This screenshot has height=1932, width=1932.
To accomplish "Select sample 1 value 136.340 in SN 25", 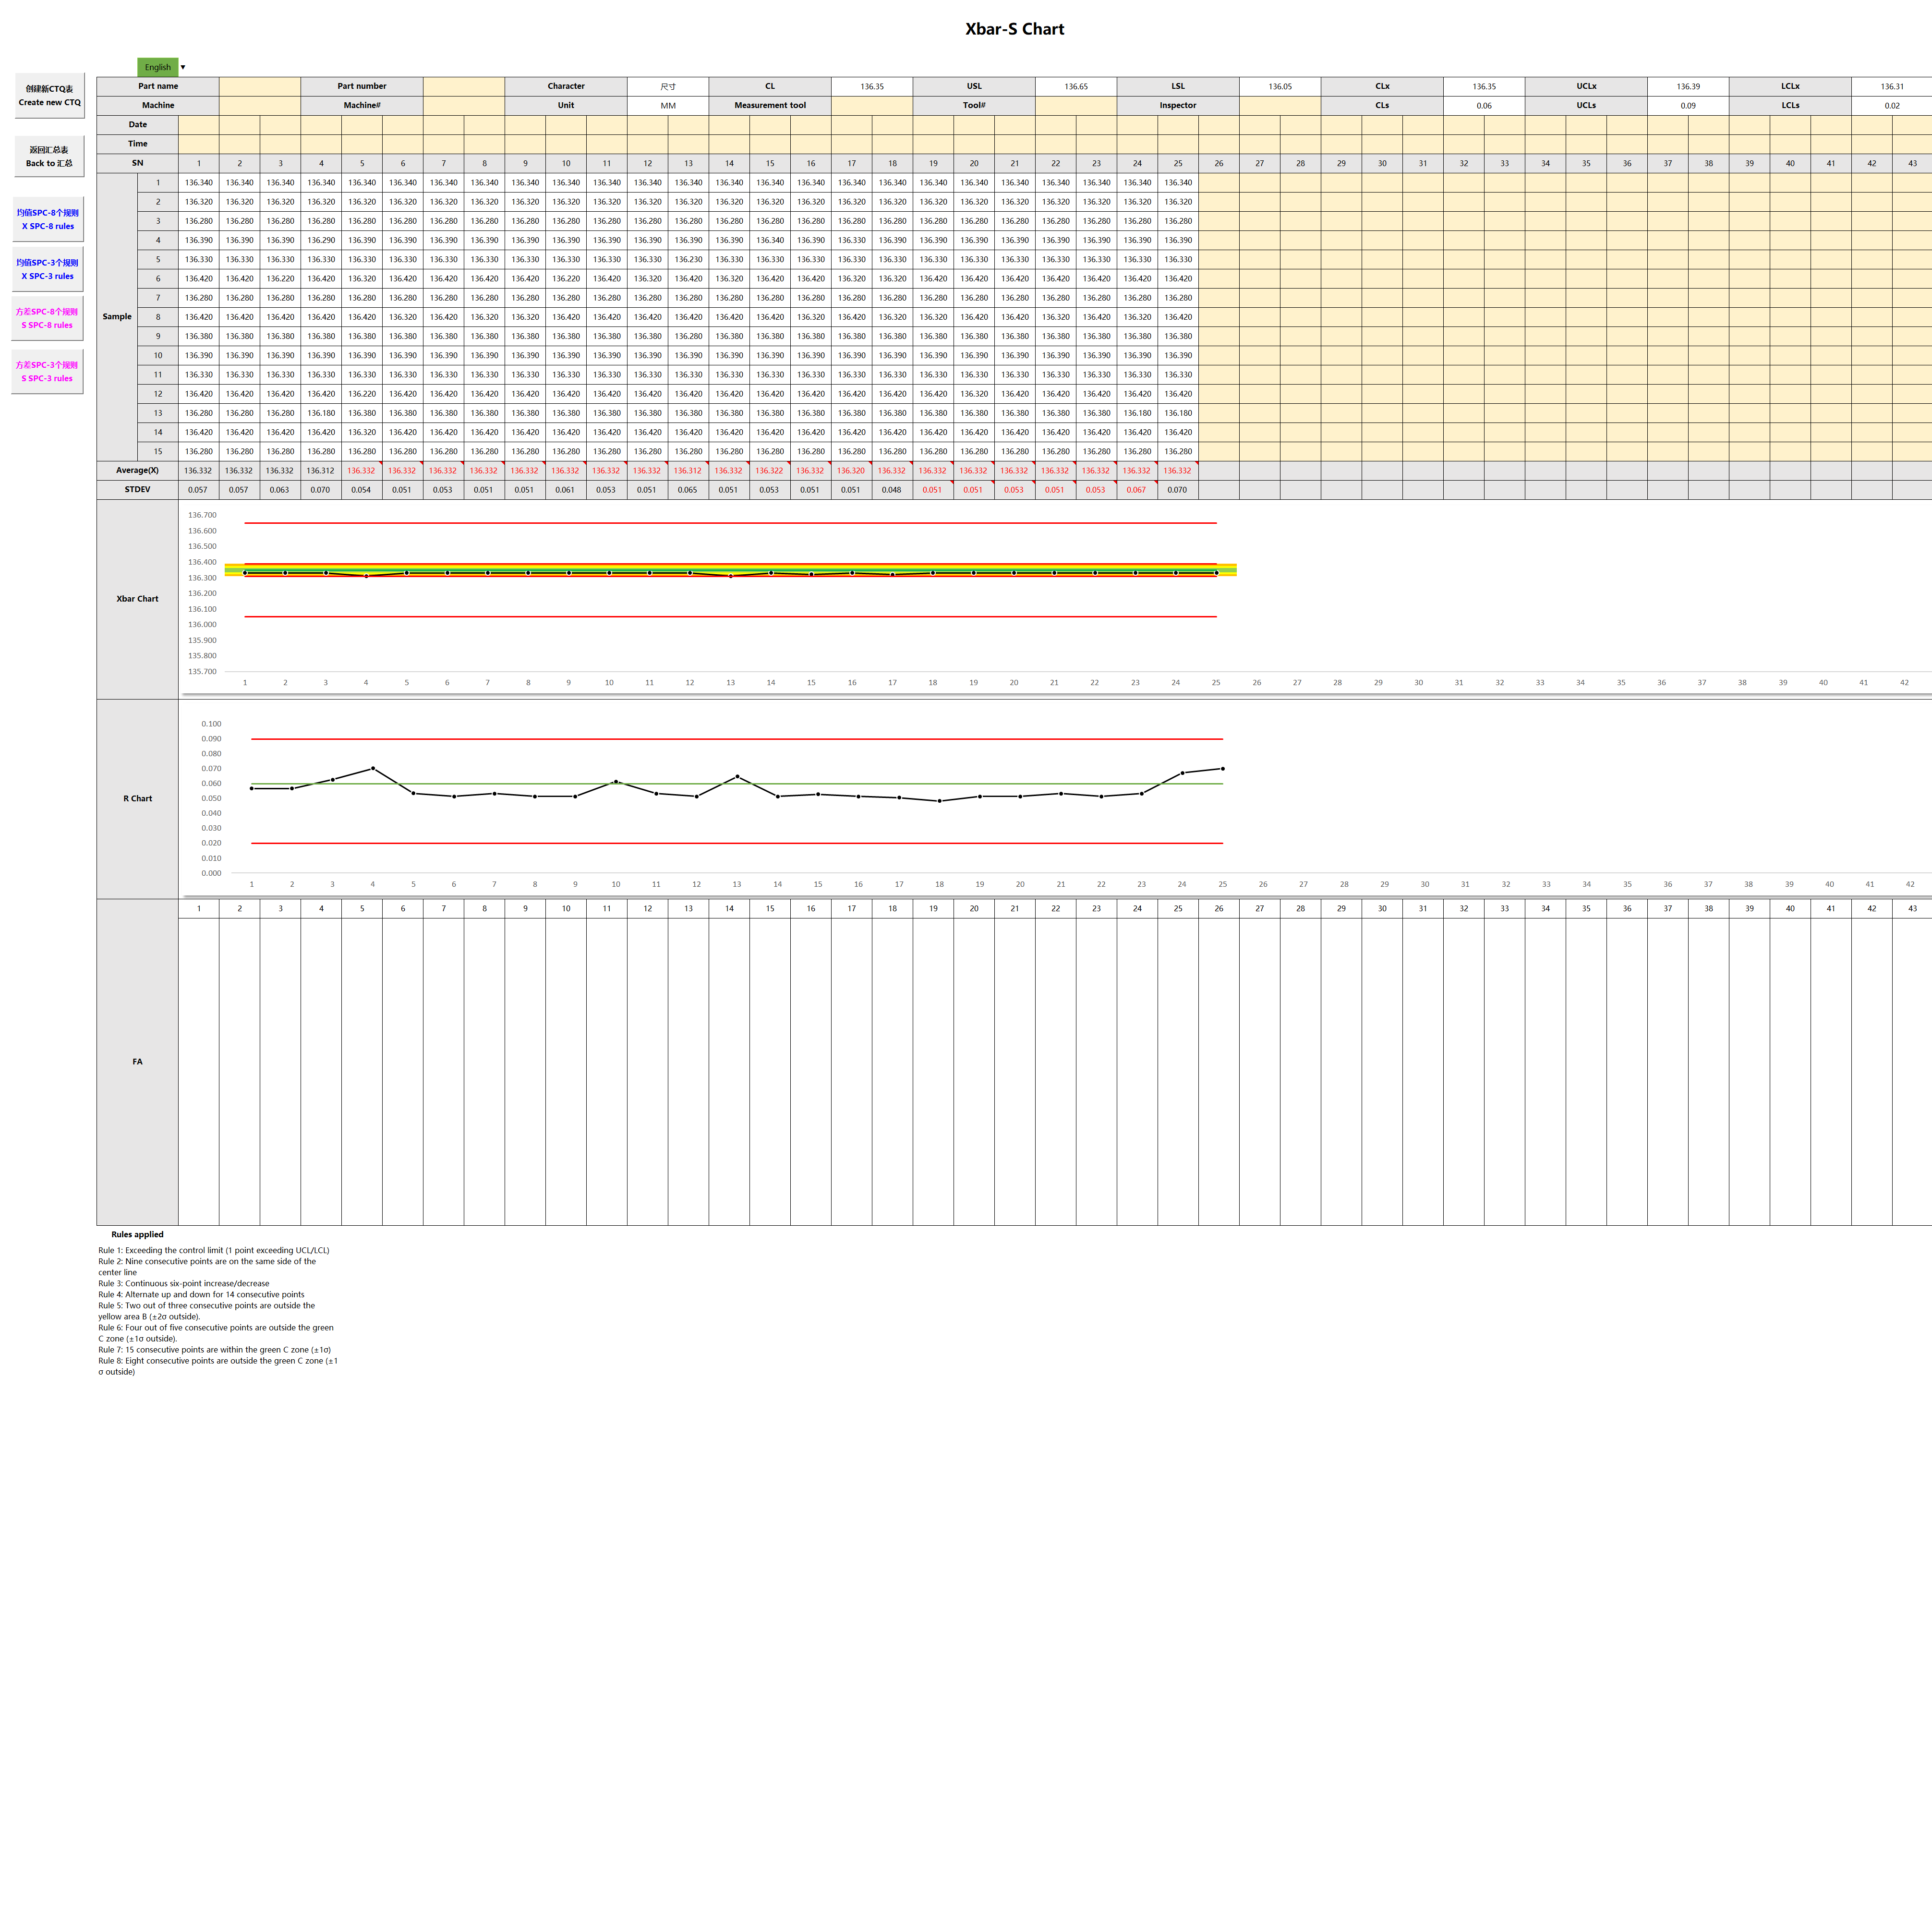I will coord(1178,182).
